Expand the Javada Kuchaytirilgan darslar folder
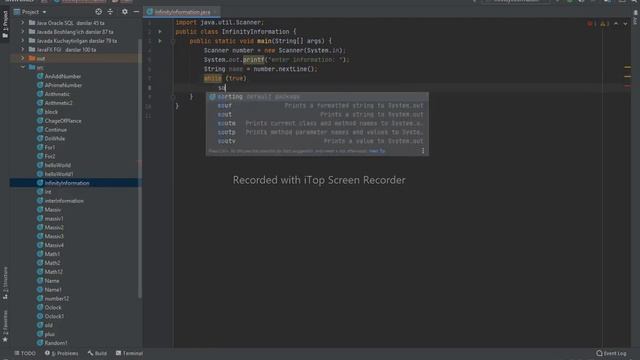Image resolution: width=640 pixels, height=360 pixels. coord(22,41)
